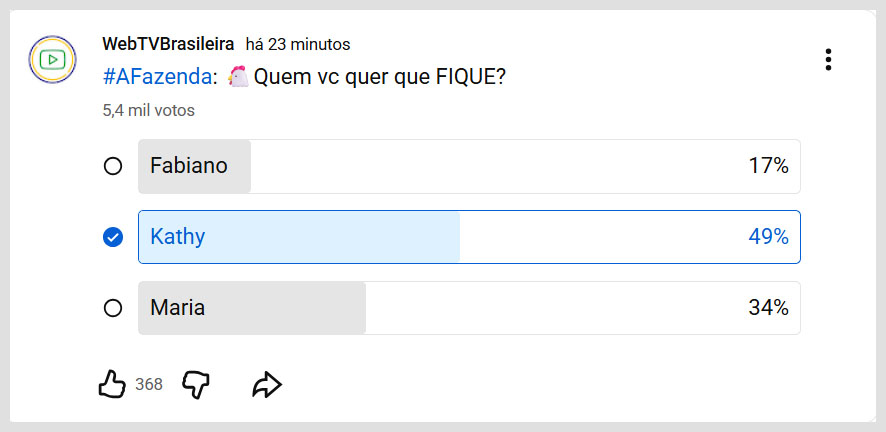Screen dimensions: 886x432
Task: Click the Kathy poll option bar
Action: pyautogui.click(x=469, y=237)
